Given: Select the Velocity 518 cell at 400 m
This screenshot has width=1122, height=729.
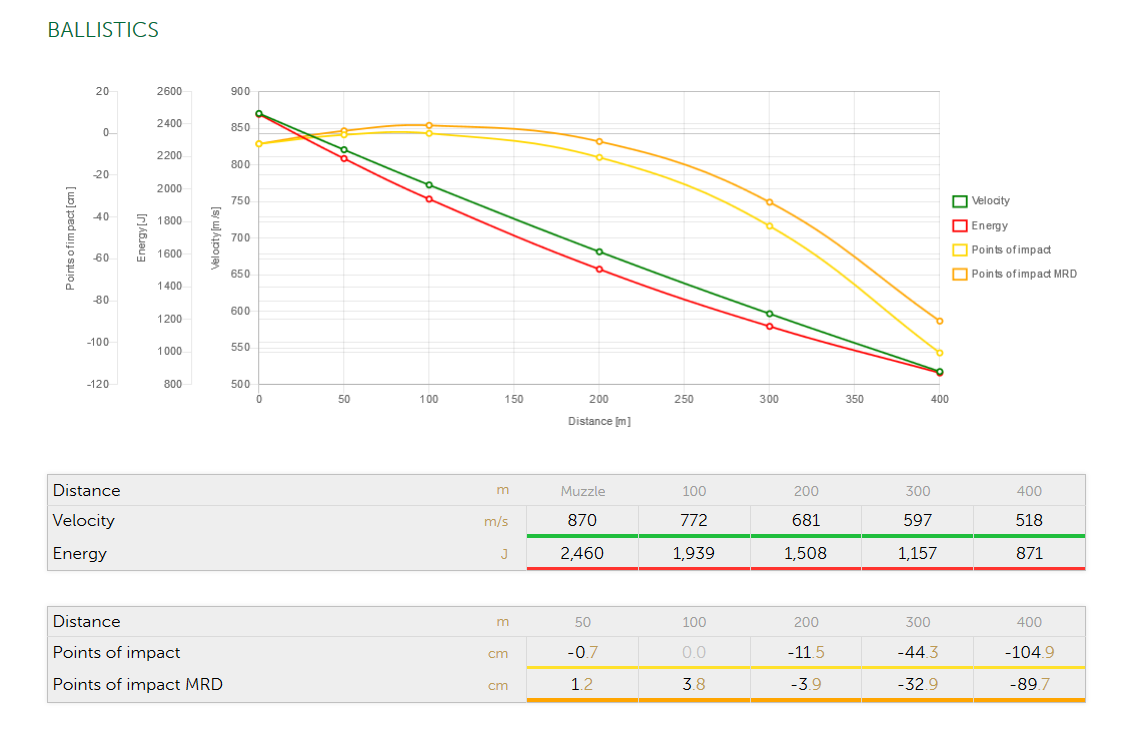Looking at the screenshot, I should click(1028, 520).
